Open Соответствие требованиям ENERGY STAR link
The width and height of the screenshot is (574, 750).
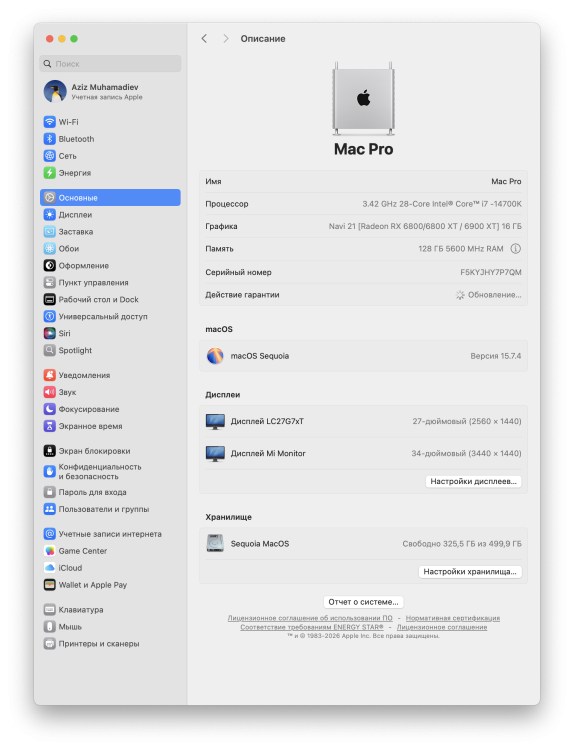pos(312,627)
